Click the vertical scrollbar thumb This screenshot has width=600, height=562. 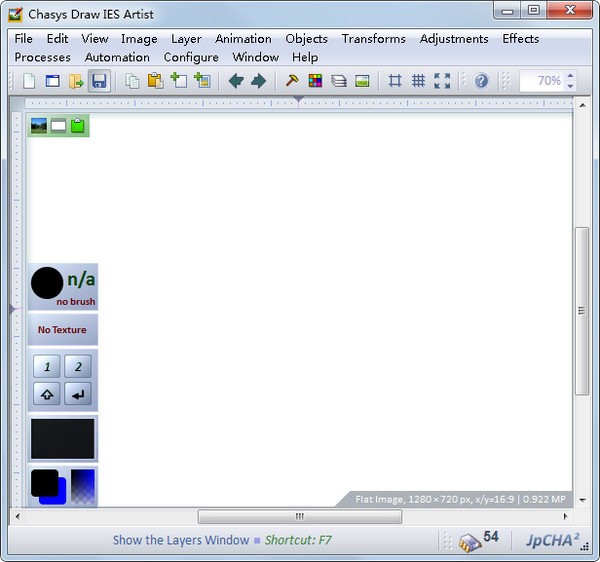coord(582,311)
